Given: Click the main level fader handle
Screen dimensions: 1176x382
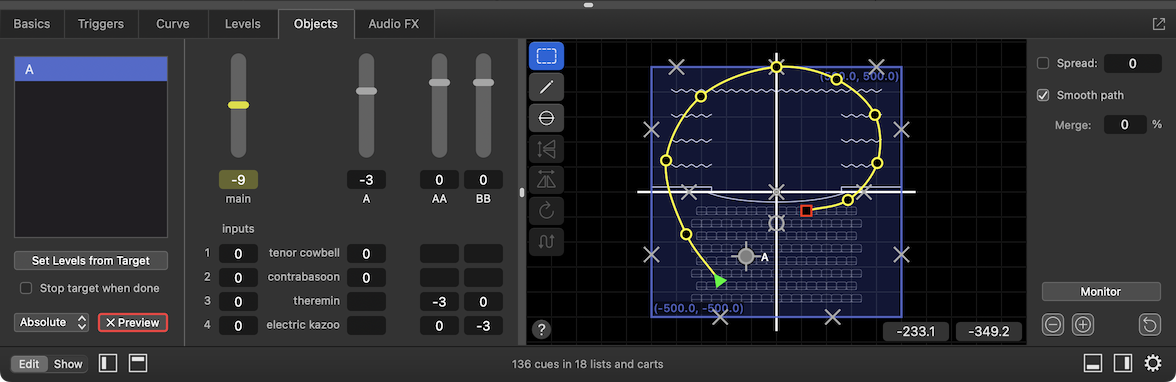Looking at the screenshot, I should (238, 105).
